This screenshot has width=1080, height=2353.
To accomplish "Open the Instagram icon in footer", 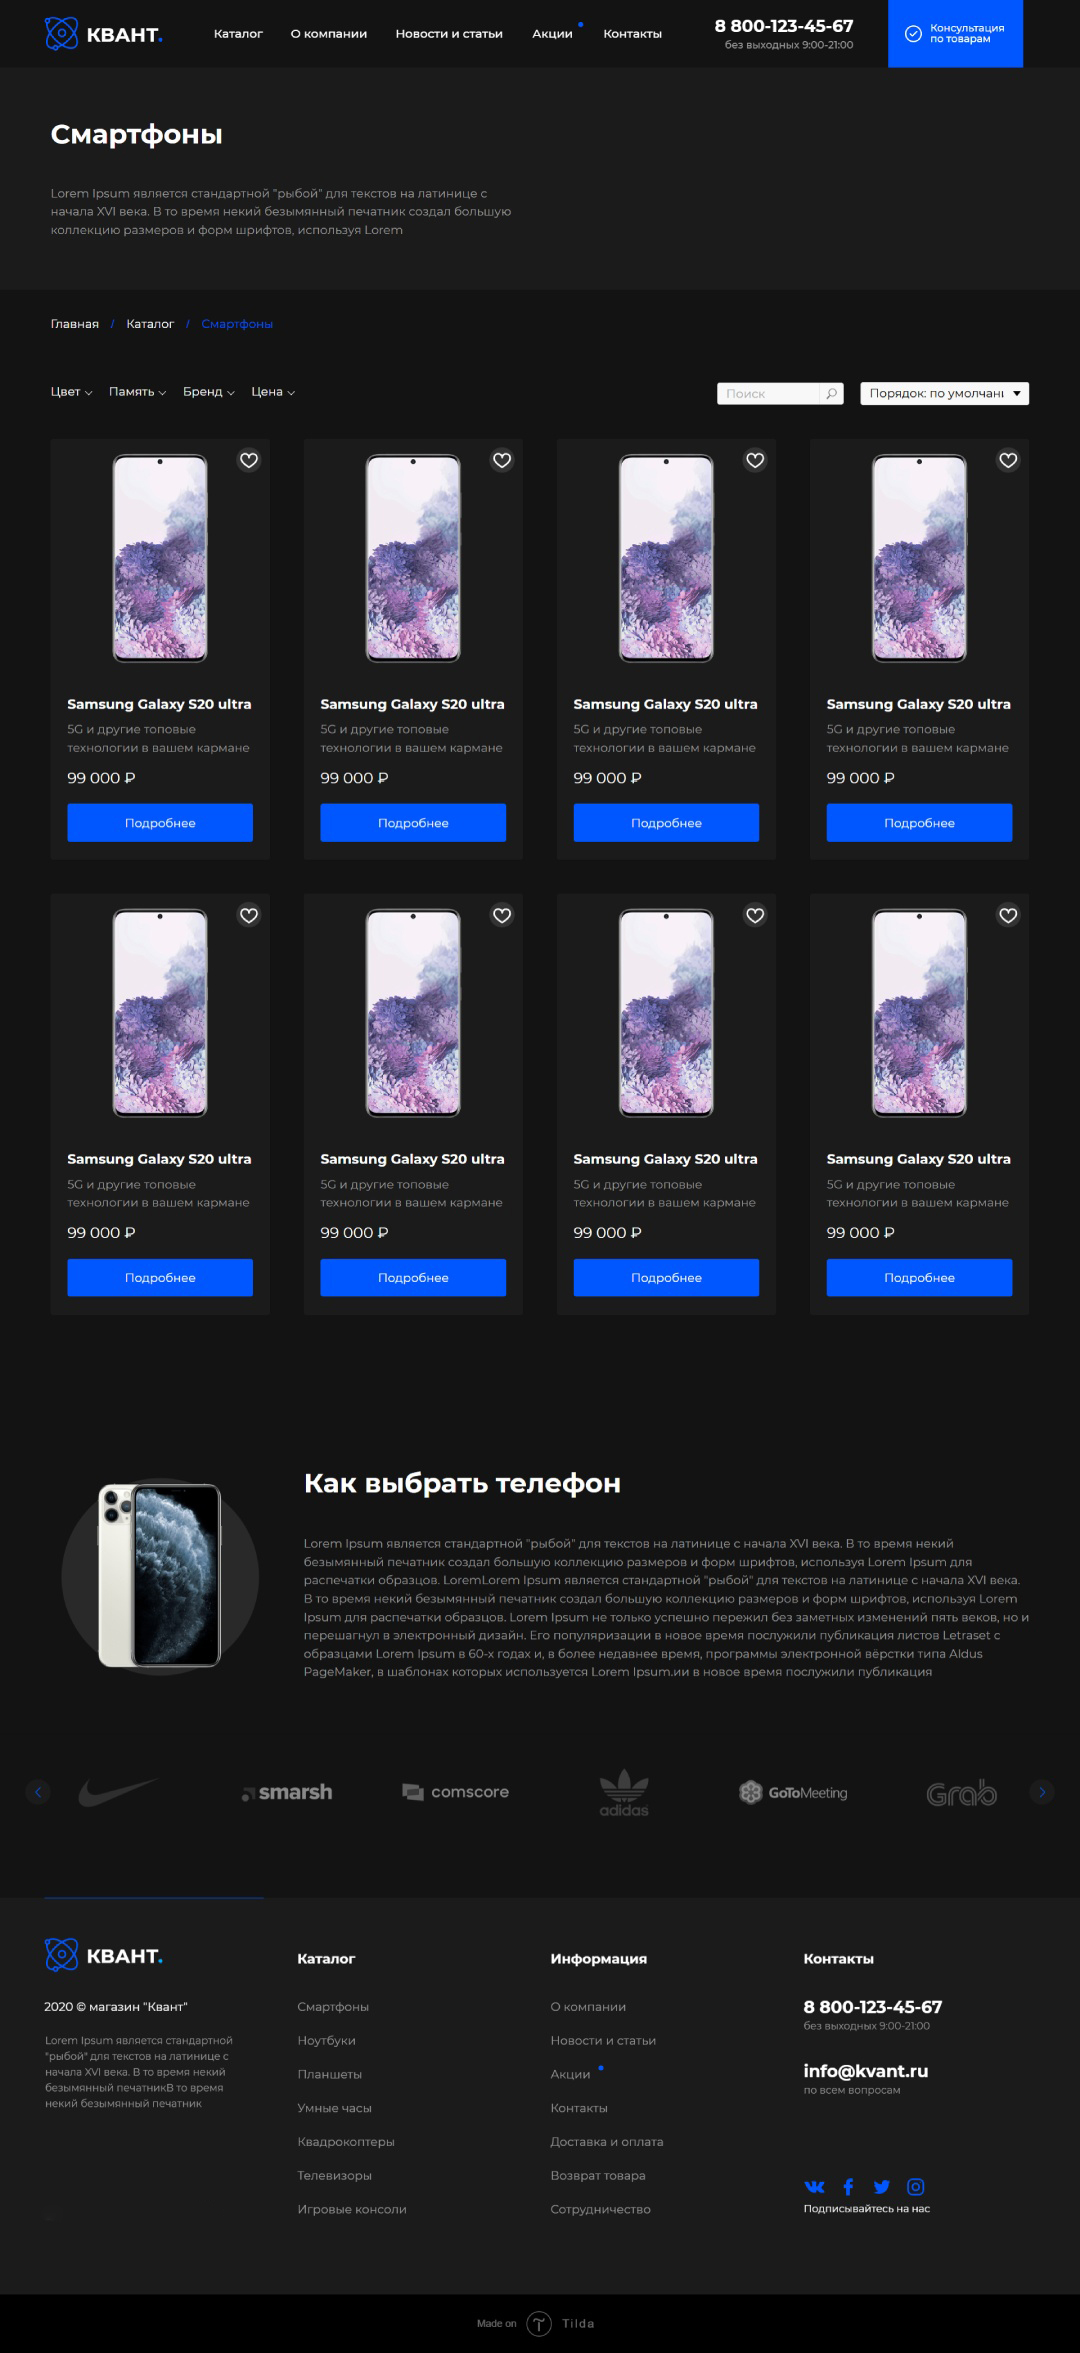I will pyautogui.click(x=915, y=2187).
